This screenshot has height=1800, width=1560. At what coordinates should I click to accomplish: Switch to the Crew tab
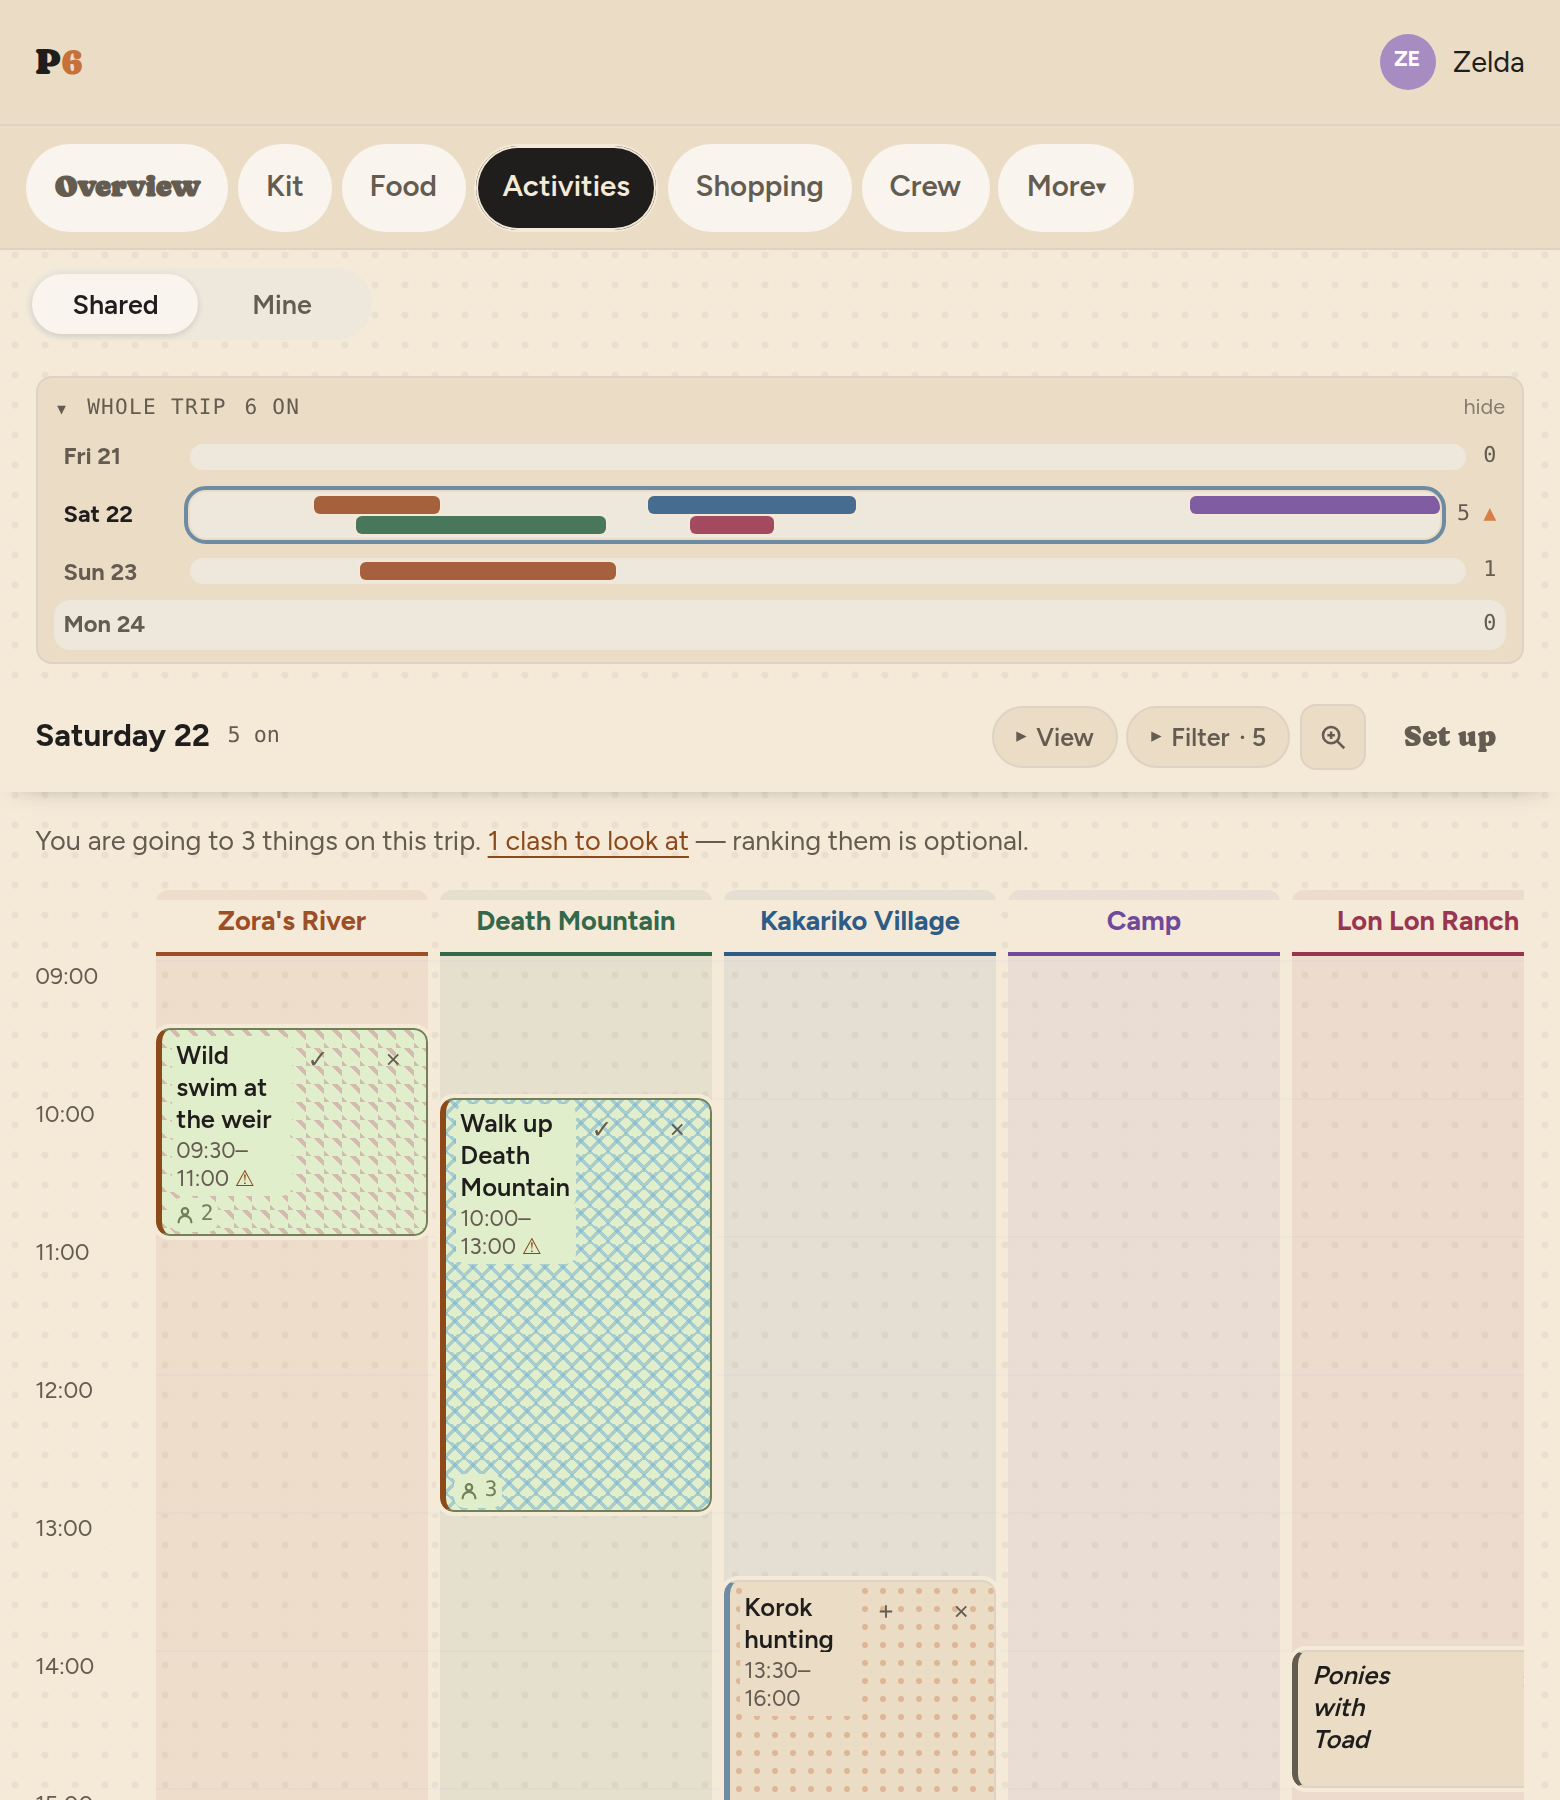tap(925, 187)
